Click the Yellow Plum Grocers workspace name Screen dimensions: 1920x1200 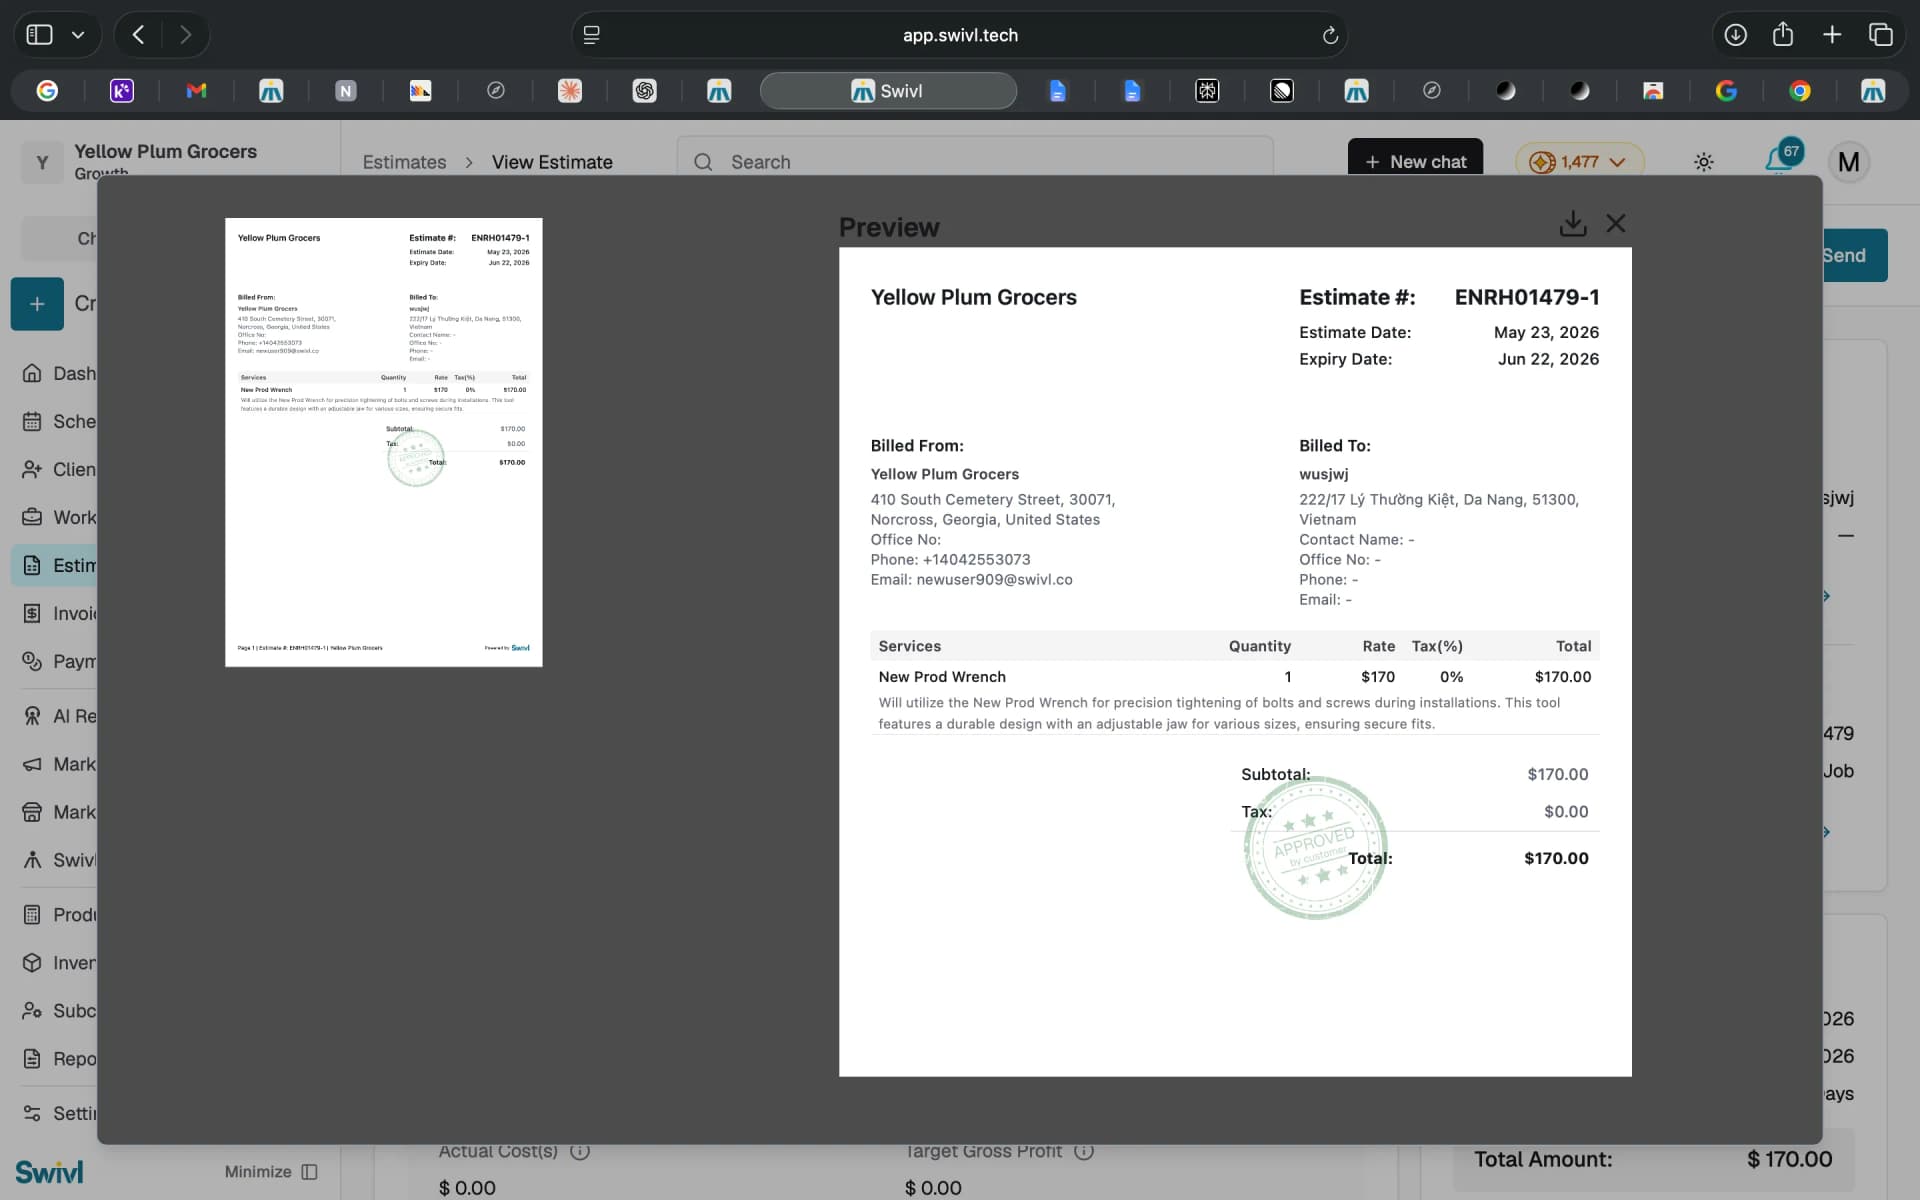[x=165, y=151]
